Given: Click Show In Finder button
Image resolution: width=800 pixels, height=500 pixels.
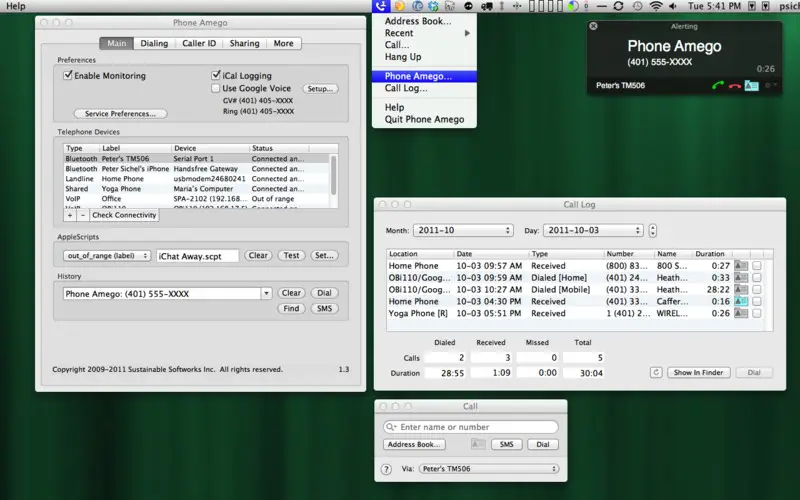Looking at the screenshot, I should (698, 372).
